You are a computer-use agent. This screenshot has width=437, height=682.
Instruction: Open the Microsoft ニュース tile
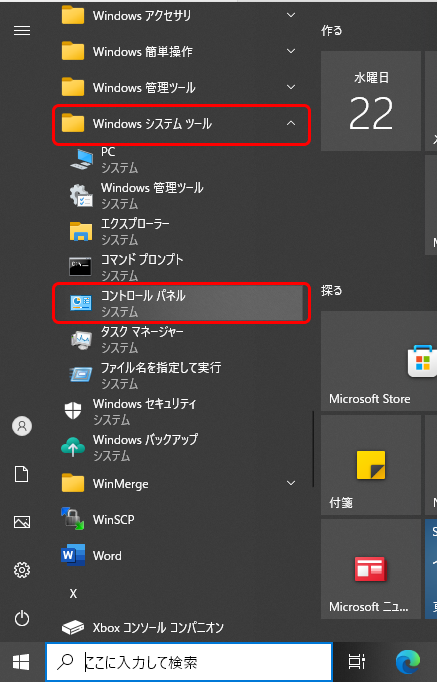click(370, 569)
